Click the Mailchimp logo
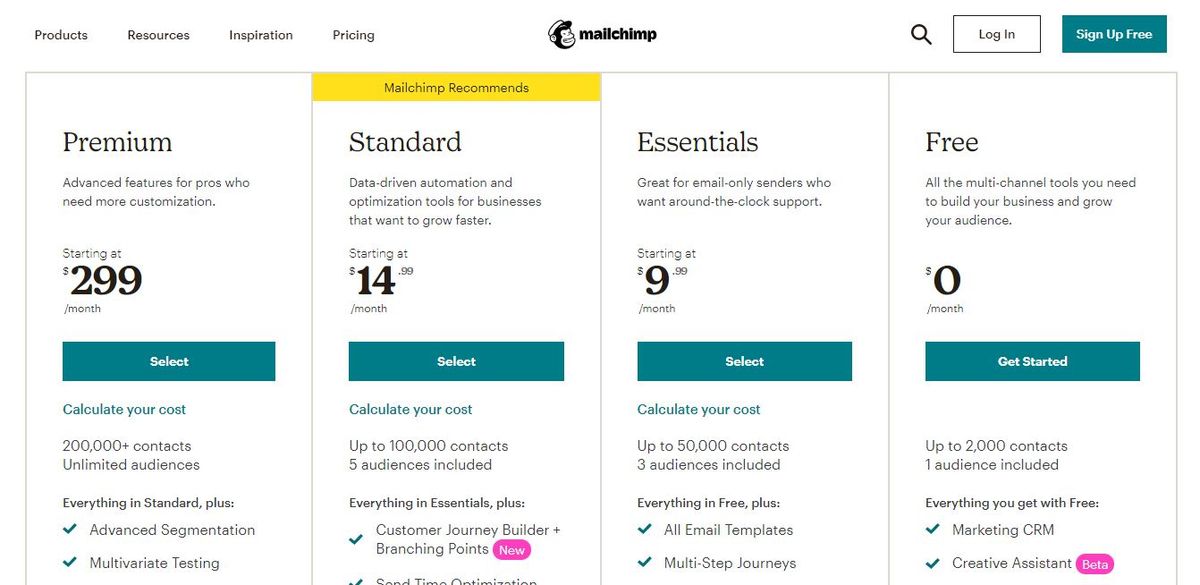 [x=600, y=33]
